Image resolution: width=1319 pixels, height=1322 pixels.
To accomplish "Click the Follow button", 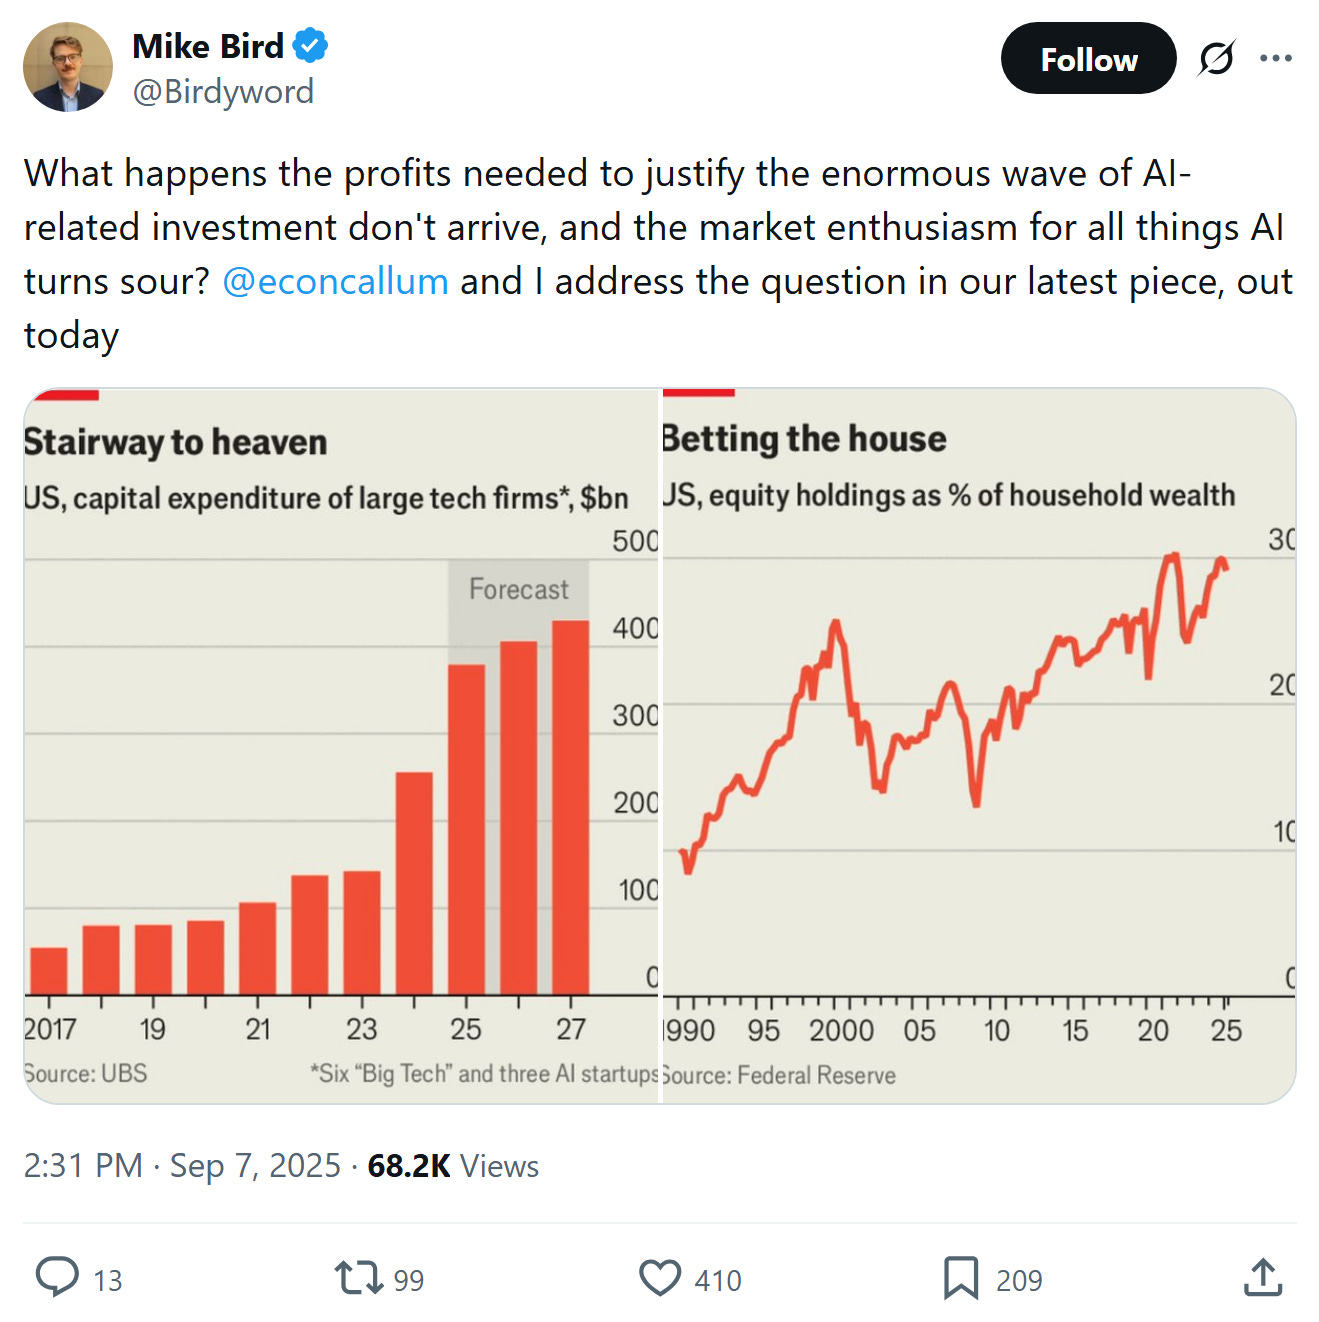I will coord(1088,59).
